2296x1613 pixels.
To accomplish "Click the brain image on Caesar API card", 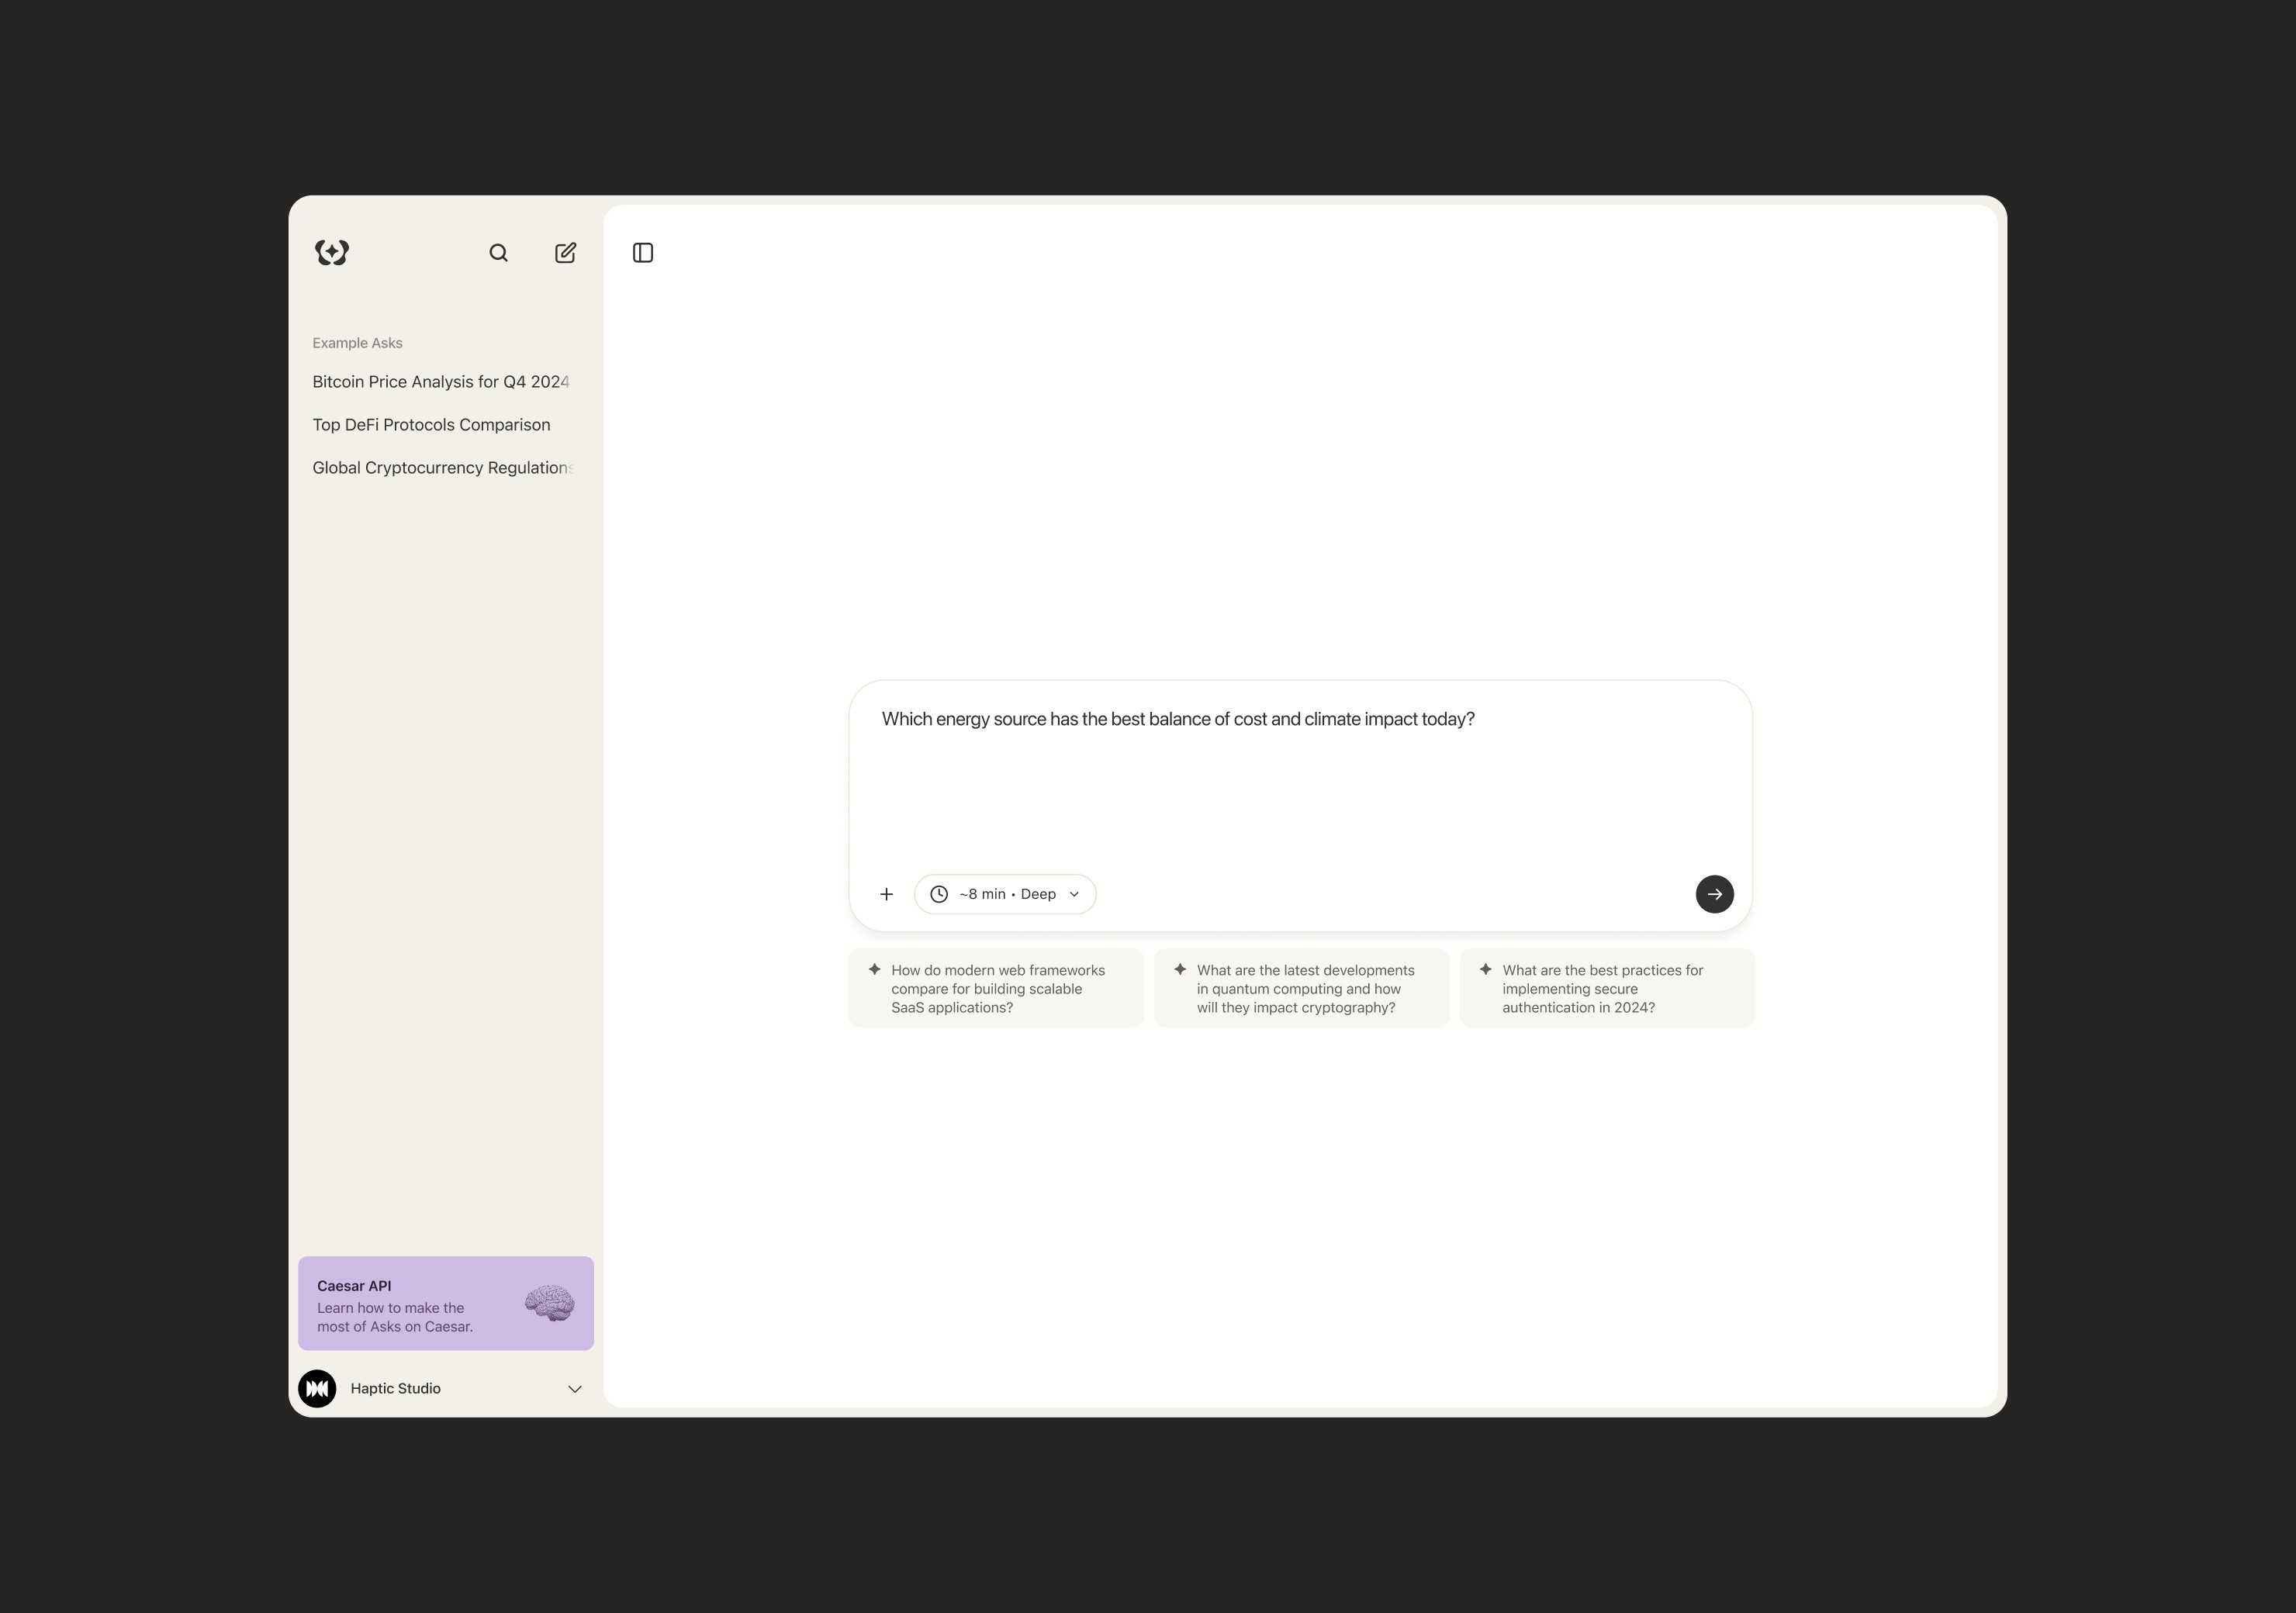I will (x=549, y=1303).
